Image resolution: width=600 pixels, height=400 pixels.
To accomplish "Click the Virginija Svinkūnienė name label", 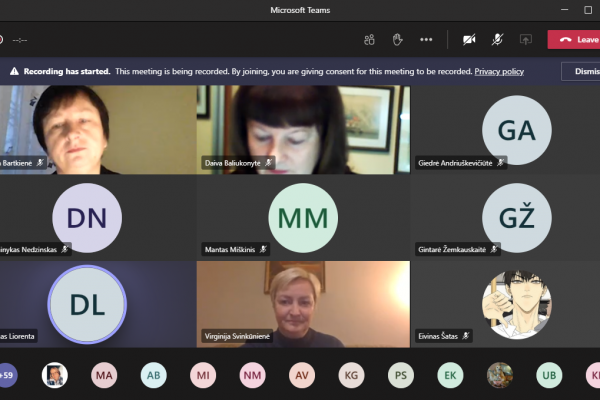I will [237, 336].
